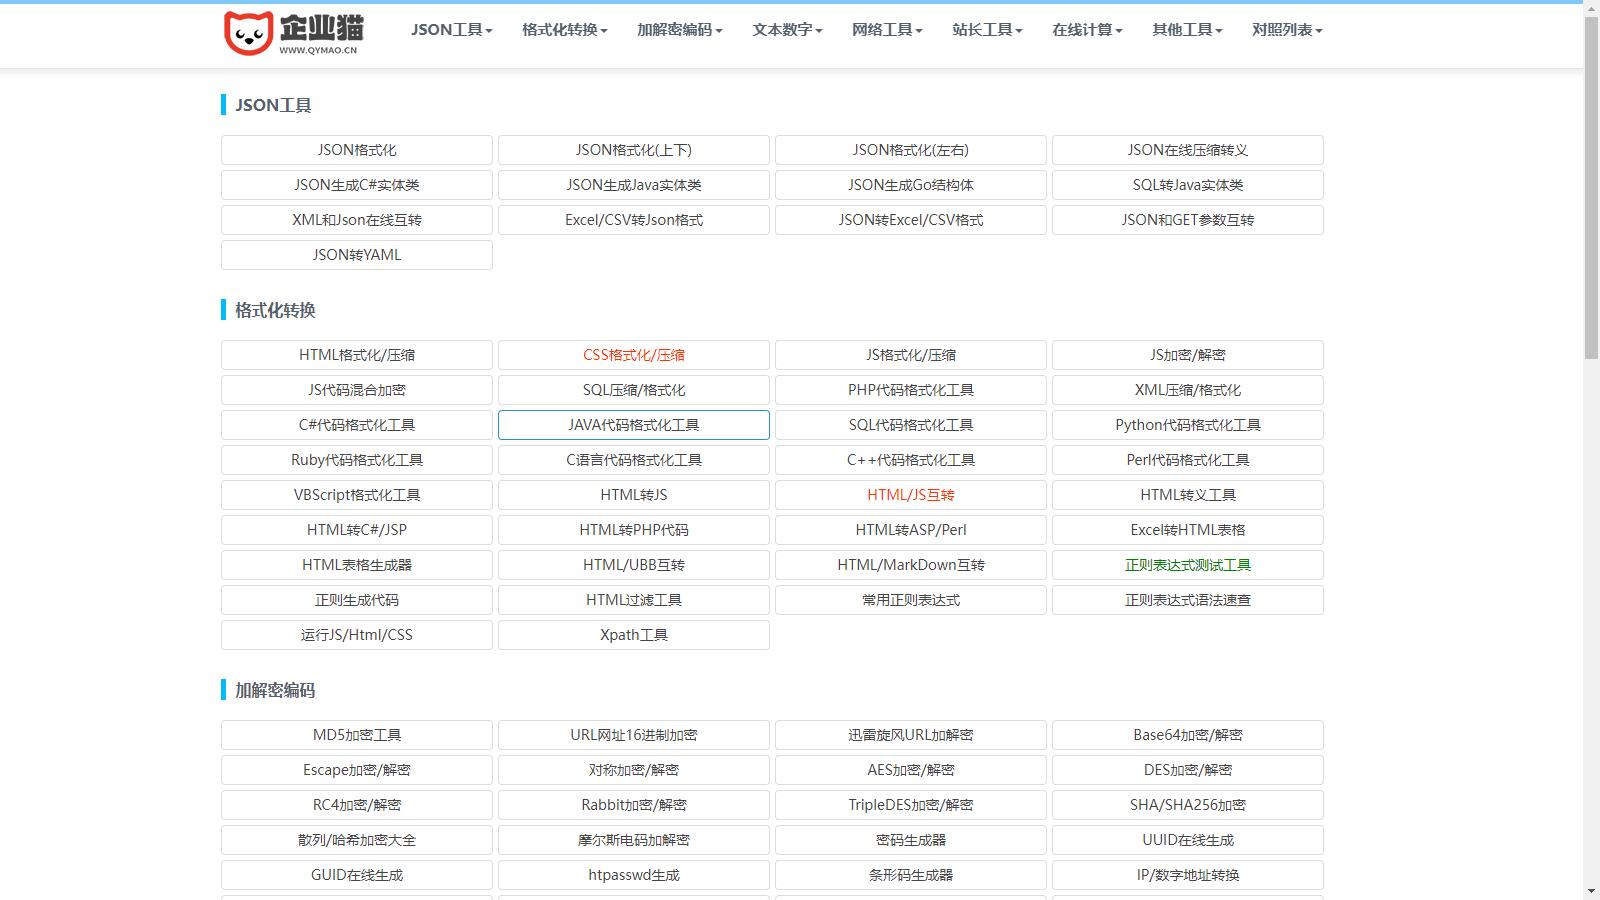Expand the JSON工具 dropdown menu
Viewport: 1600px width, 900px height.
(x=451, y=30)
